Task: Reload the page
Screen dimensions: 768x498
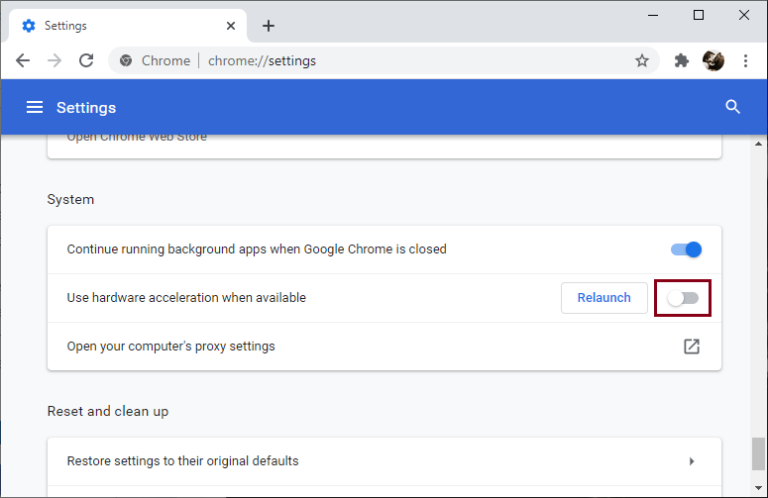Action: pyautogui.click(x=86, y=61)
